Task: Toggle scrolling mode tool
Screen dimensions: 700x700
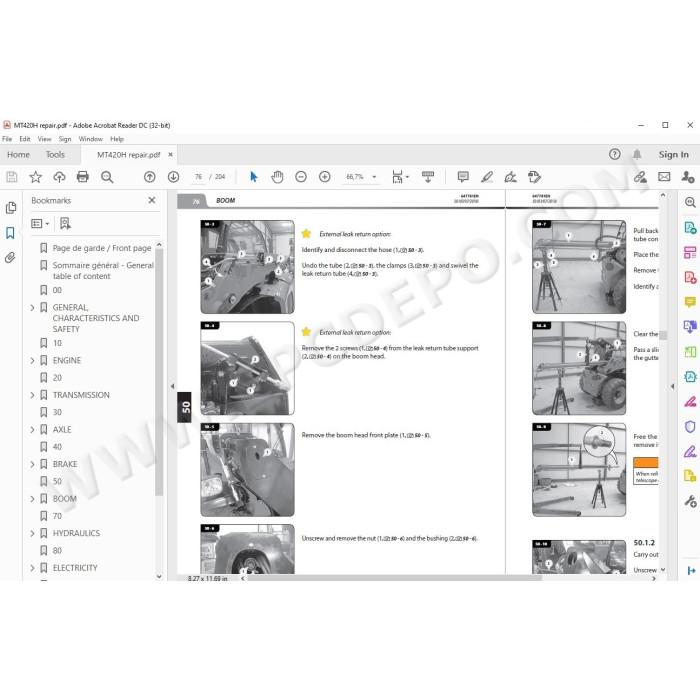Action: tap(428, 177)
